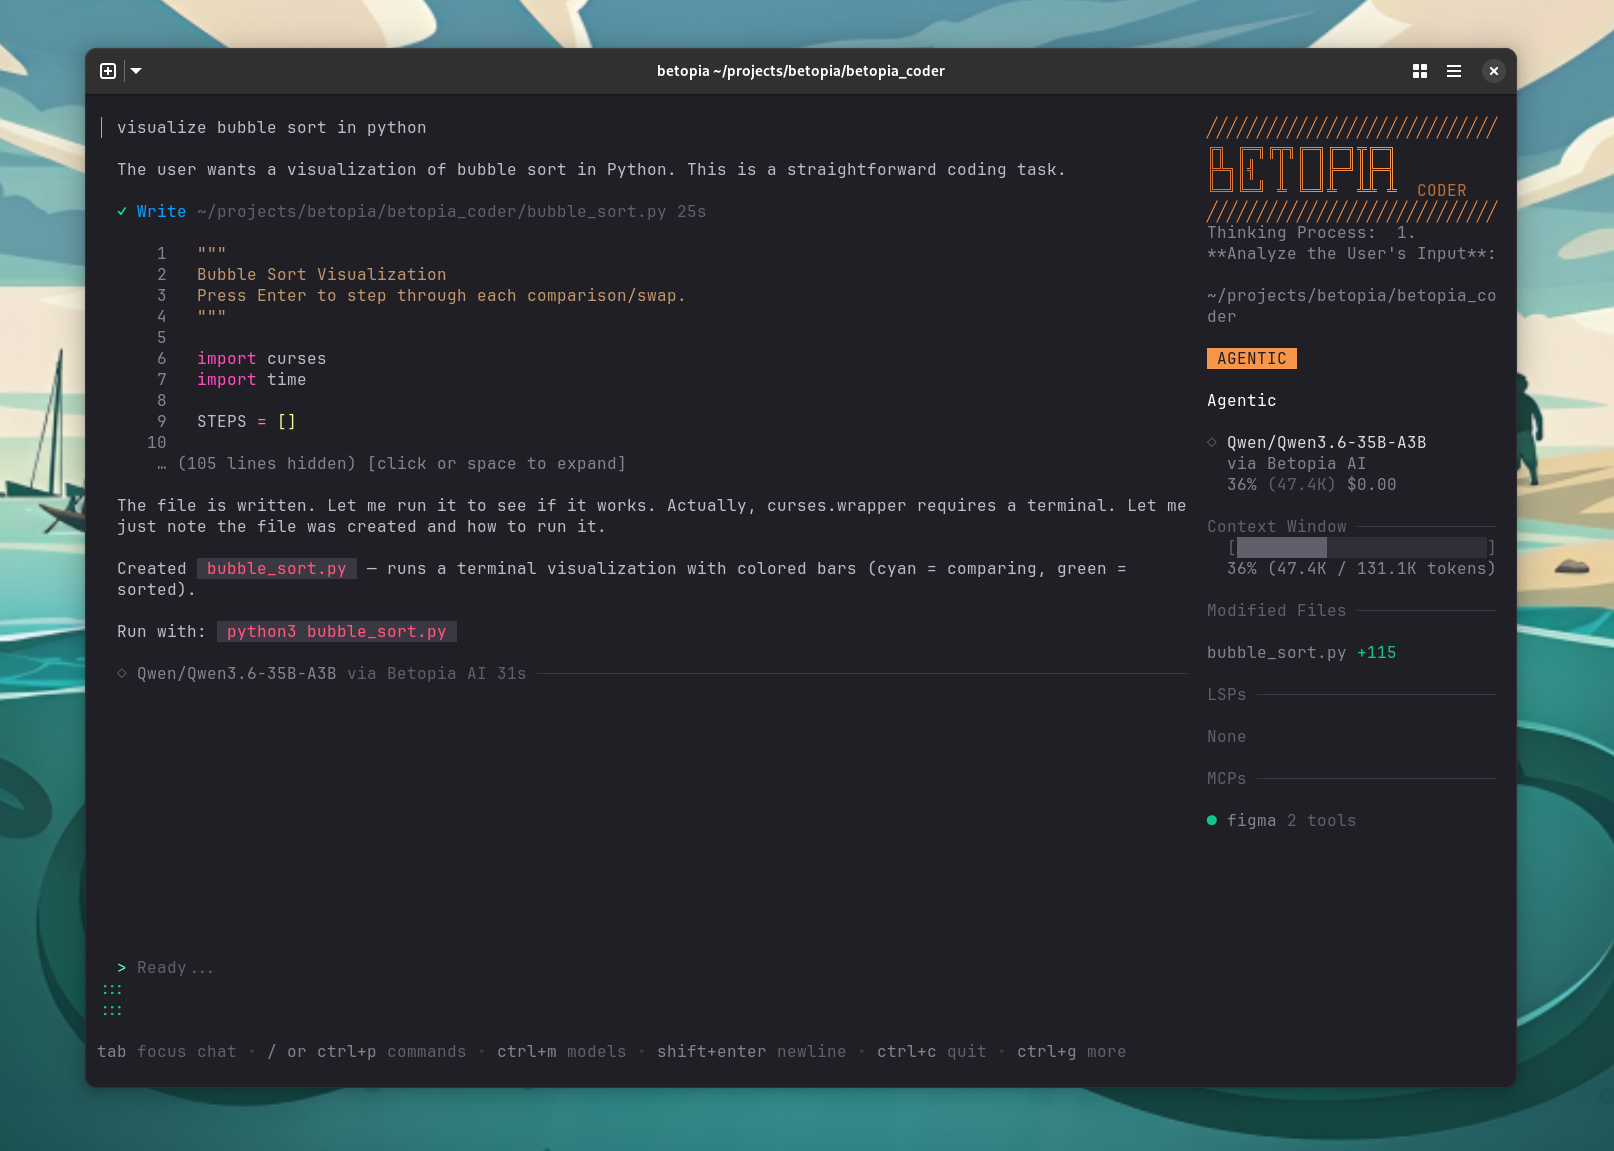Viewport: 1614px width, 1151px height.
Task: Click the context window progress bar
Action: pyautogui.click(x=1362, y=548)
